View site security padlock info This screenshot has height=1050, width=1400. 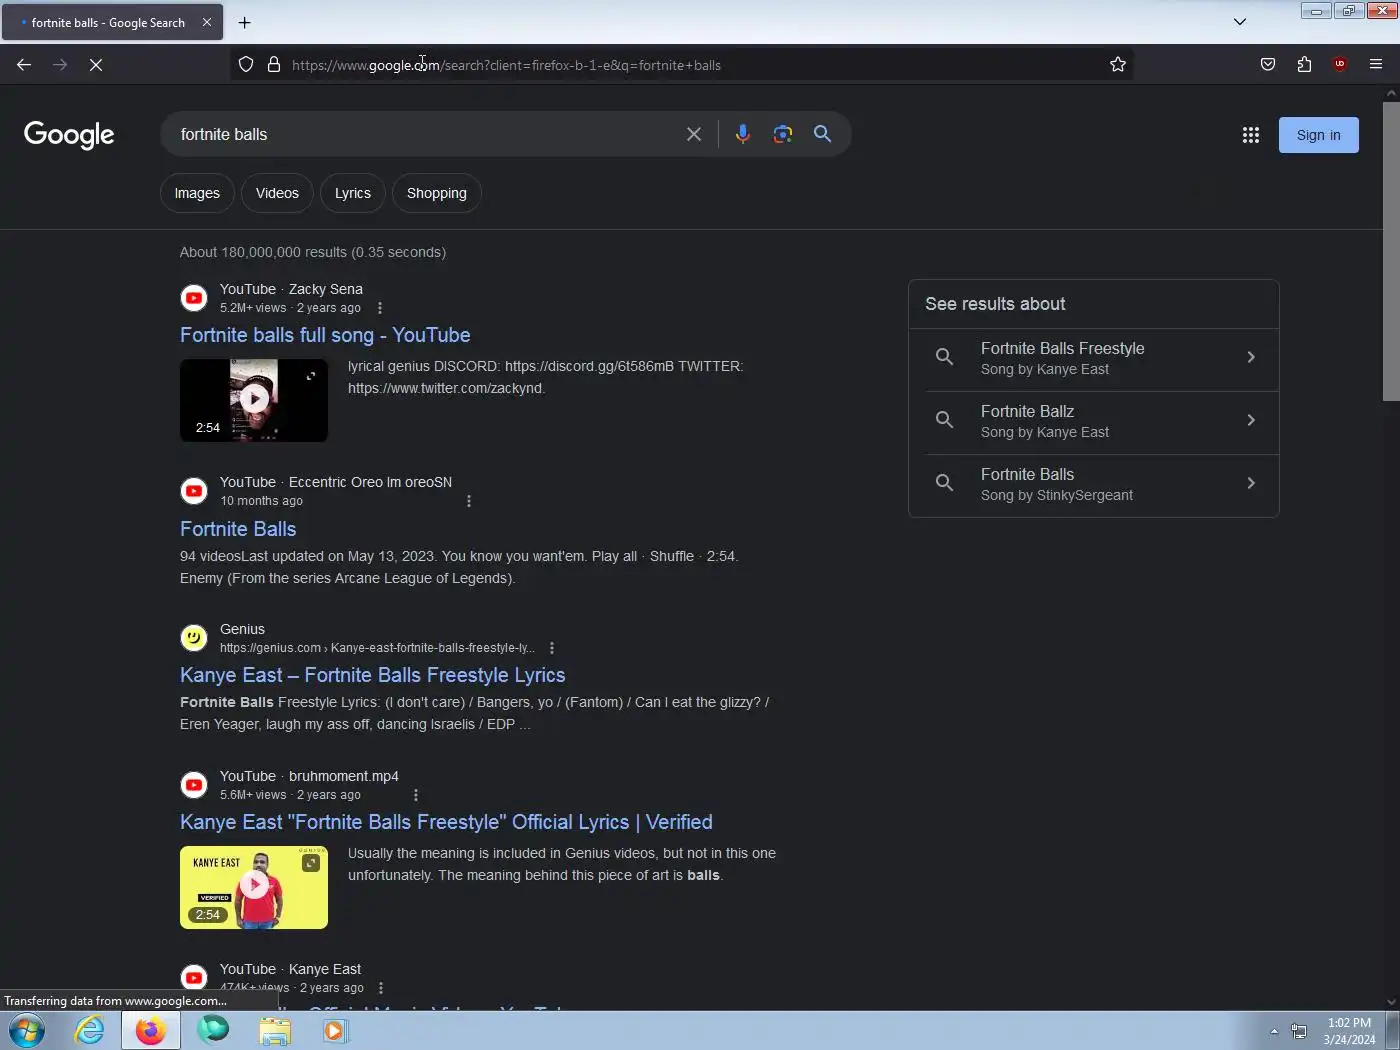(x=274, y=65)
